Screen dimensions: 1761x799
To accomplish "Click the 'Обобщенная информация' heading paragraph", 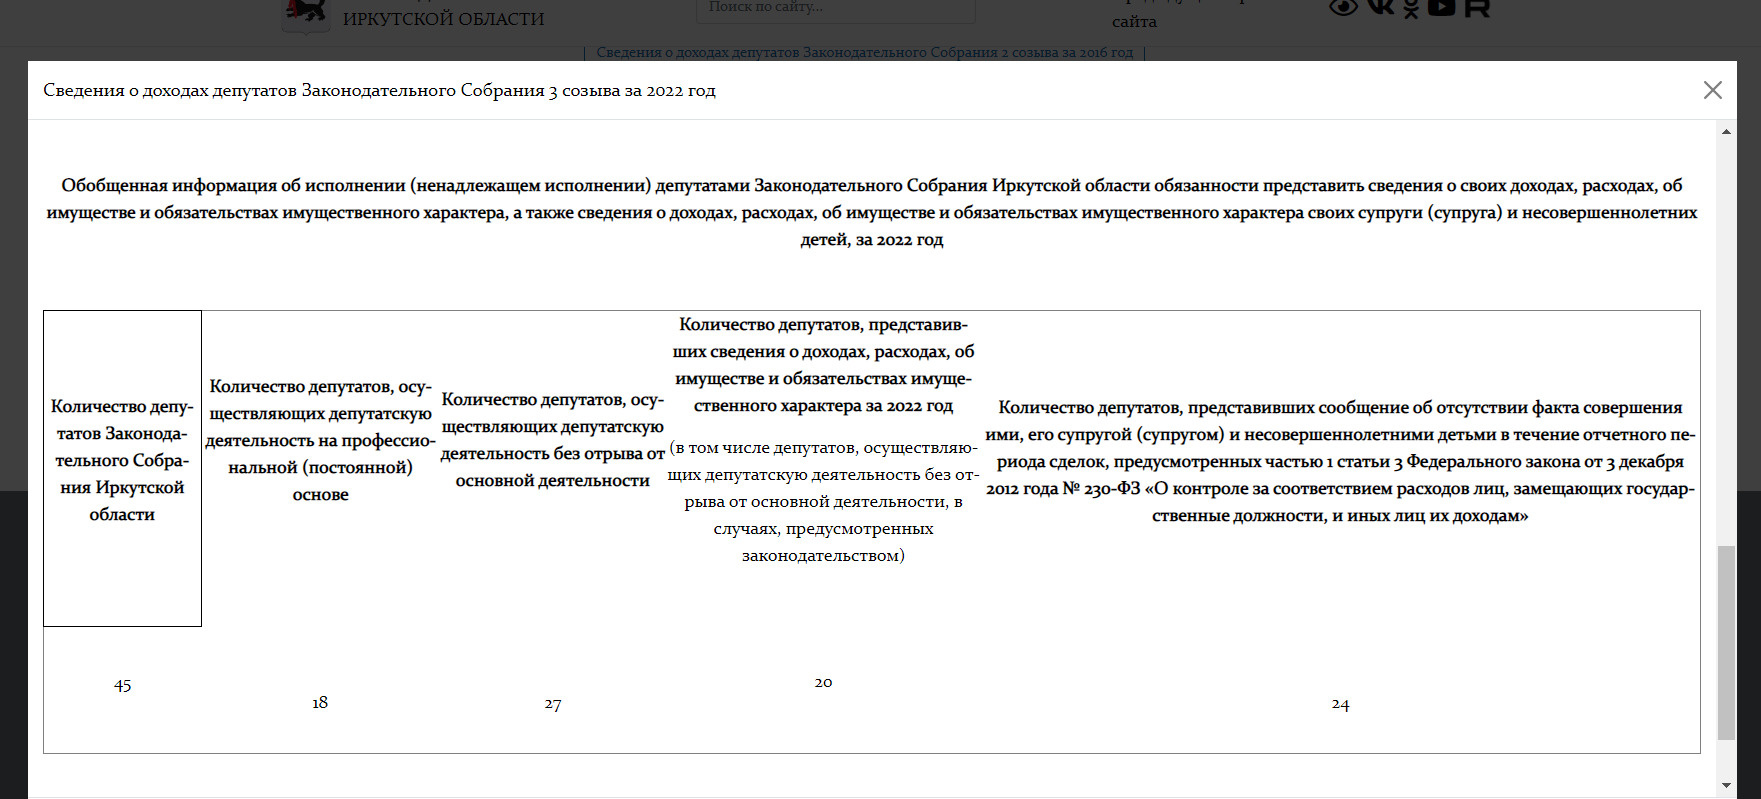I will 872,212.
